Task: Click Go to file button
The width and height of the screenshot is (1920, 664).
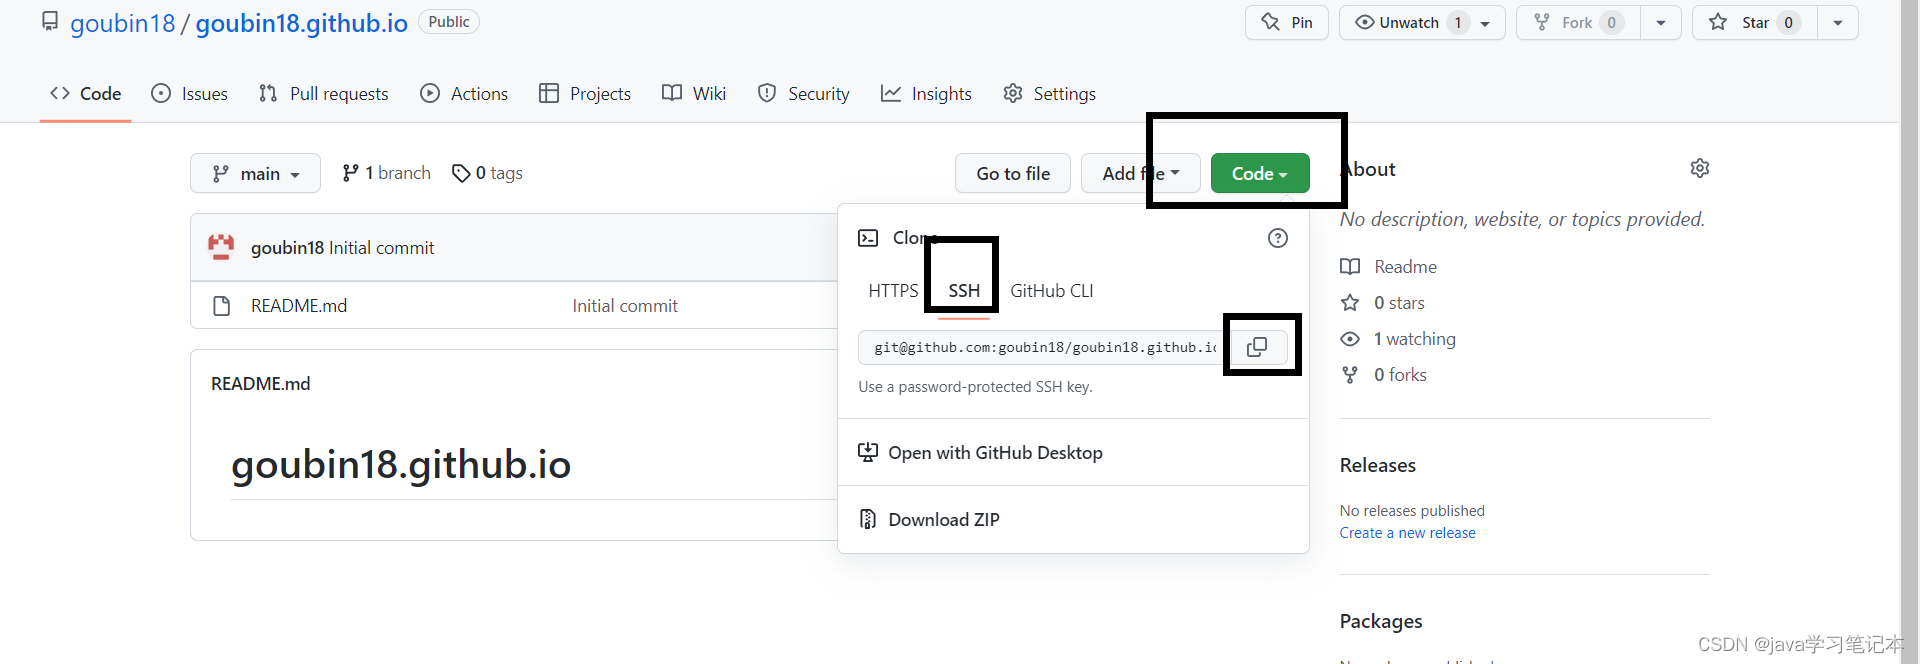Action: (x=1013, y=173)
